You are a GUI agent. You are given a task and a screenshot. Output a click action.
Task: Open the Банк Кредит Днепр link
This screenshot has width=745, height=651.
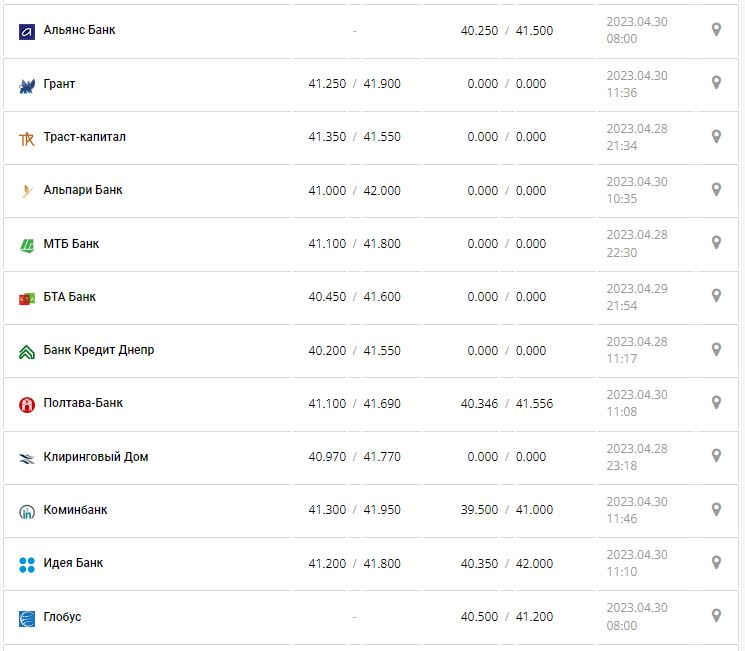pos(99,350)
